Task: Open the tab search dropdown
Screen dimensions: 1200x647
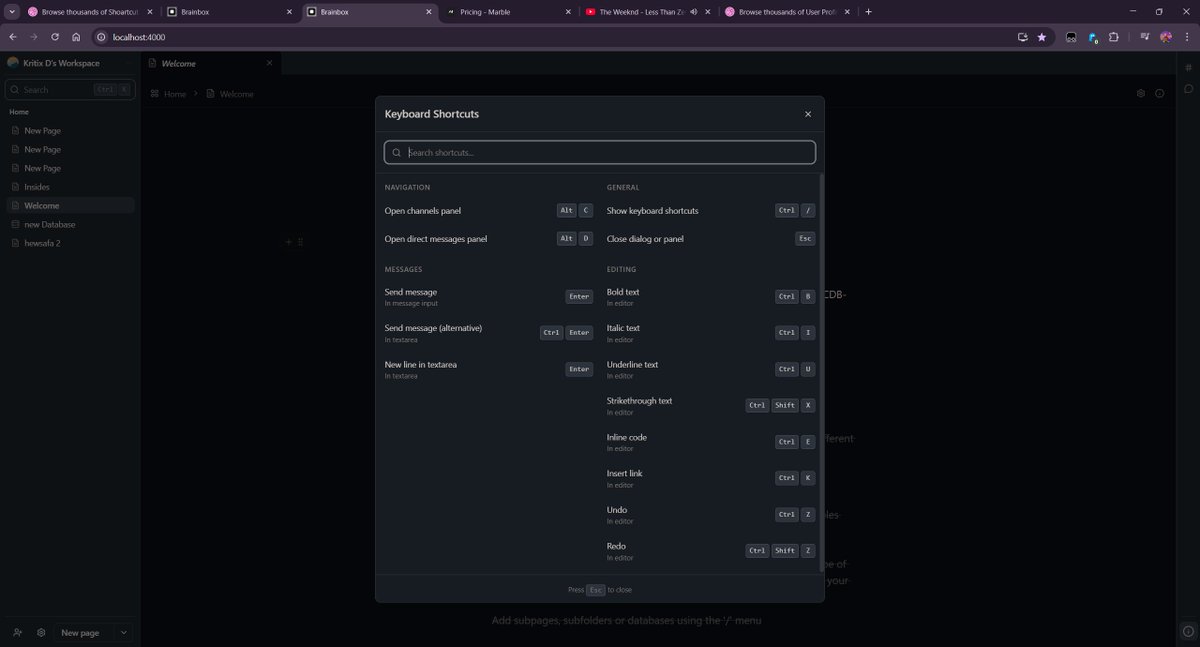Action: 11,12
